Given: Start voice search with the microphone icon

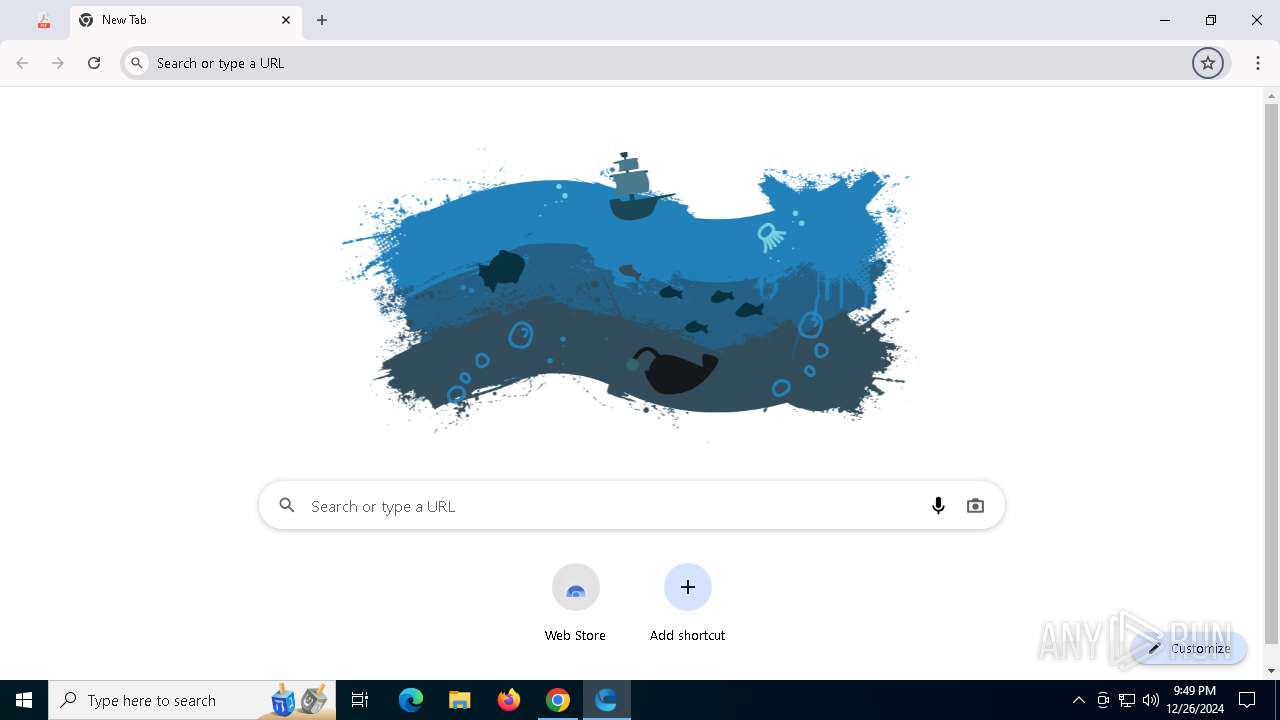Looking at the screenshot, I should pyautogui.click(x=938, y=506).
